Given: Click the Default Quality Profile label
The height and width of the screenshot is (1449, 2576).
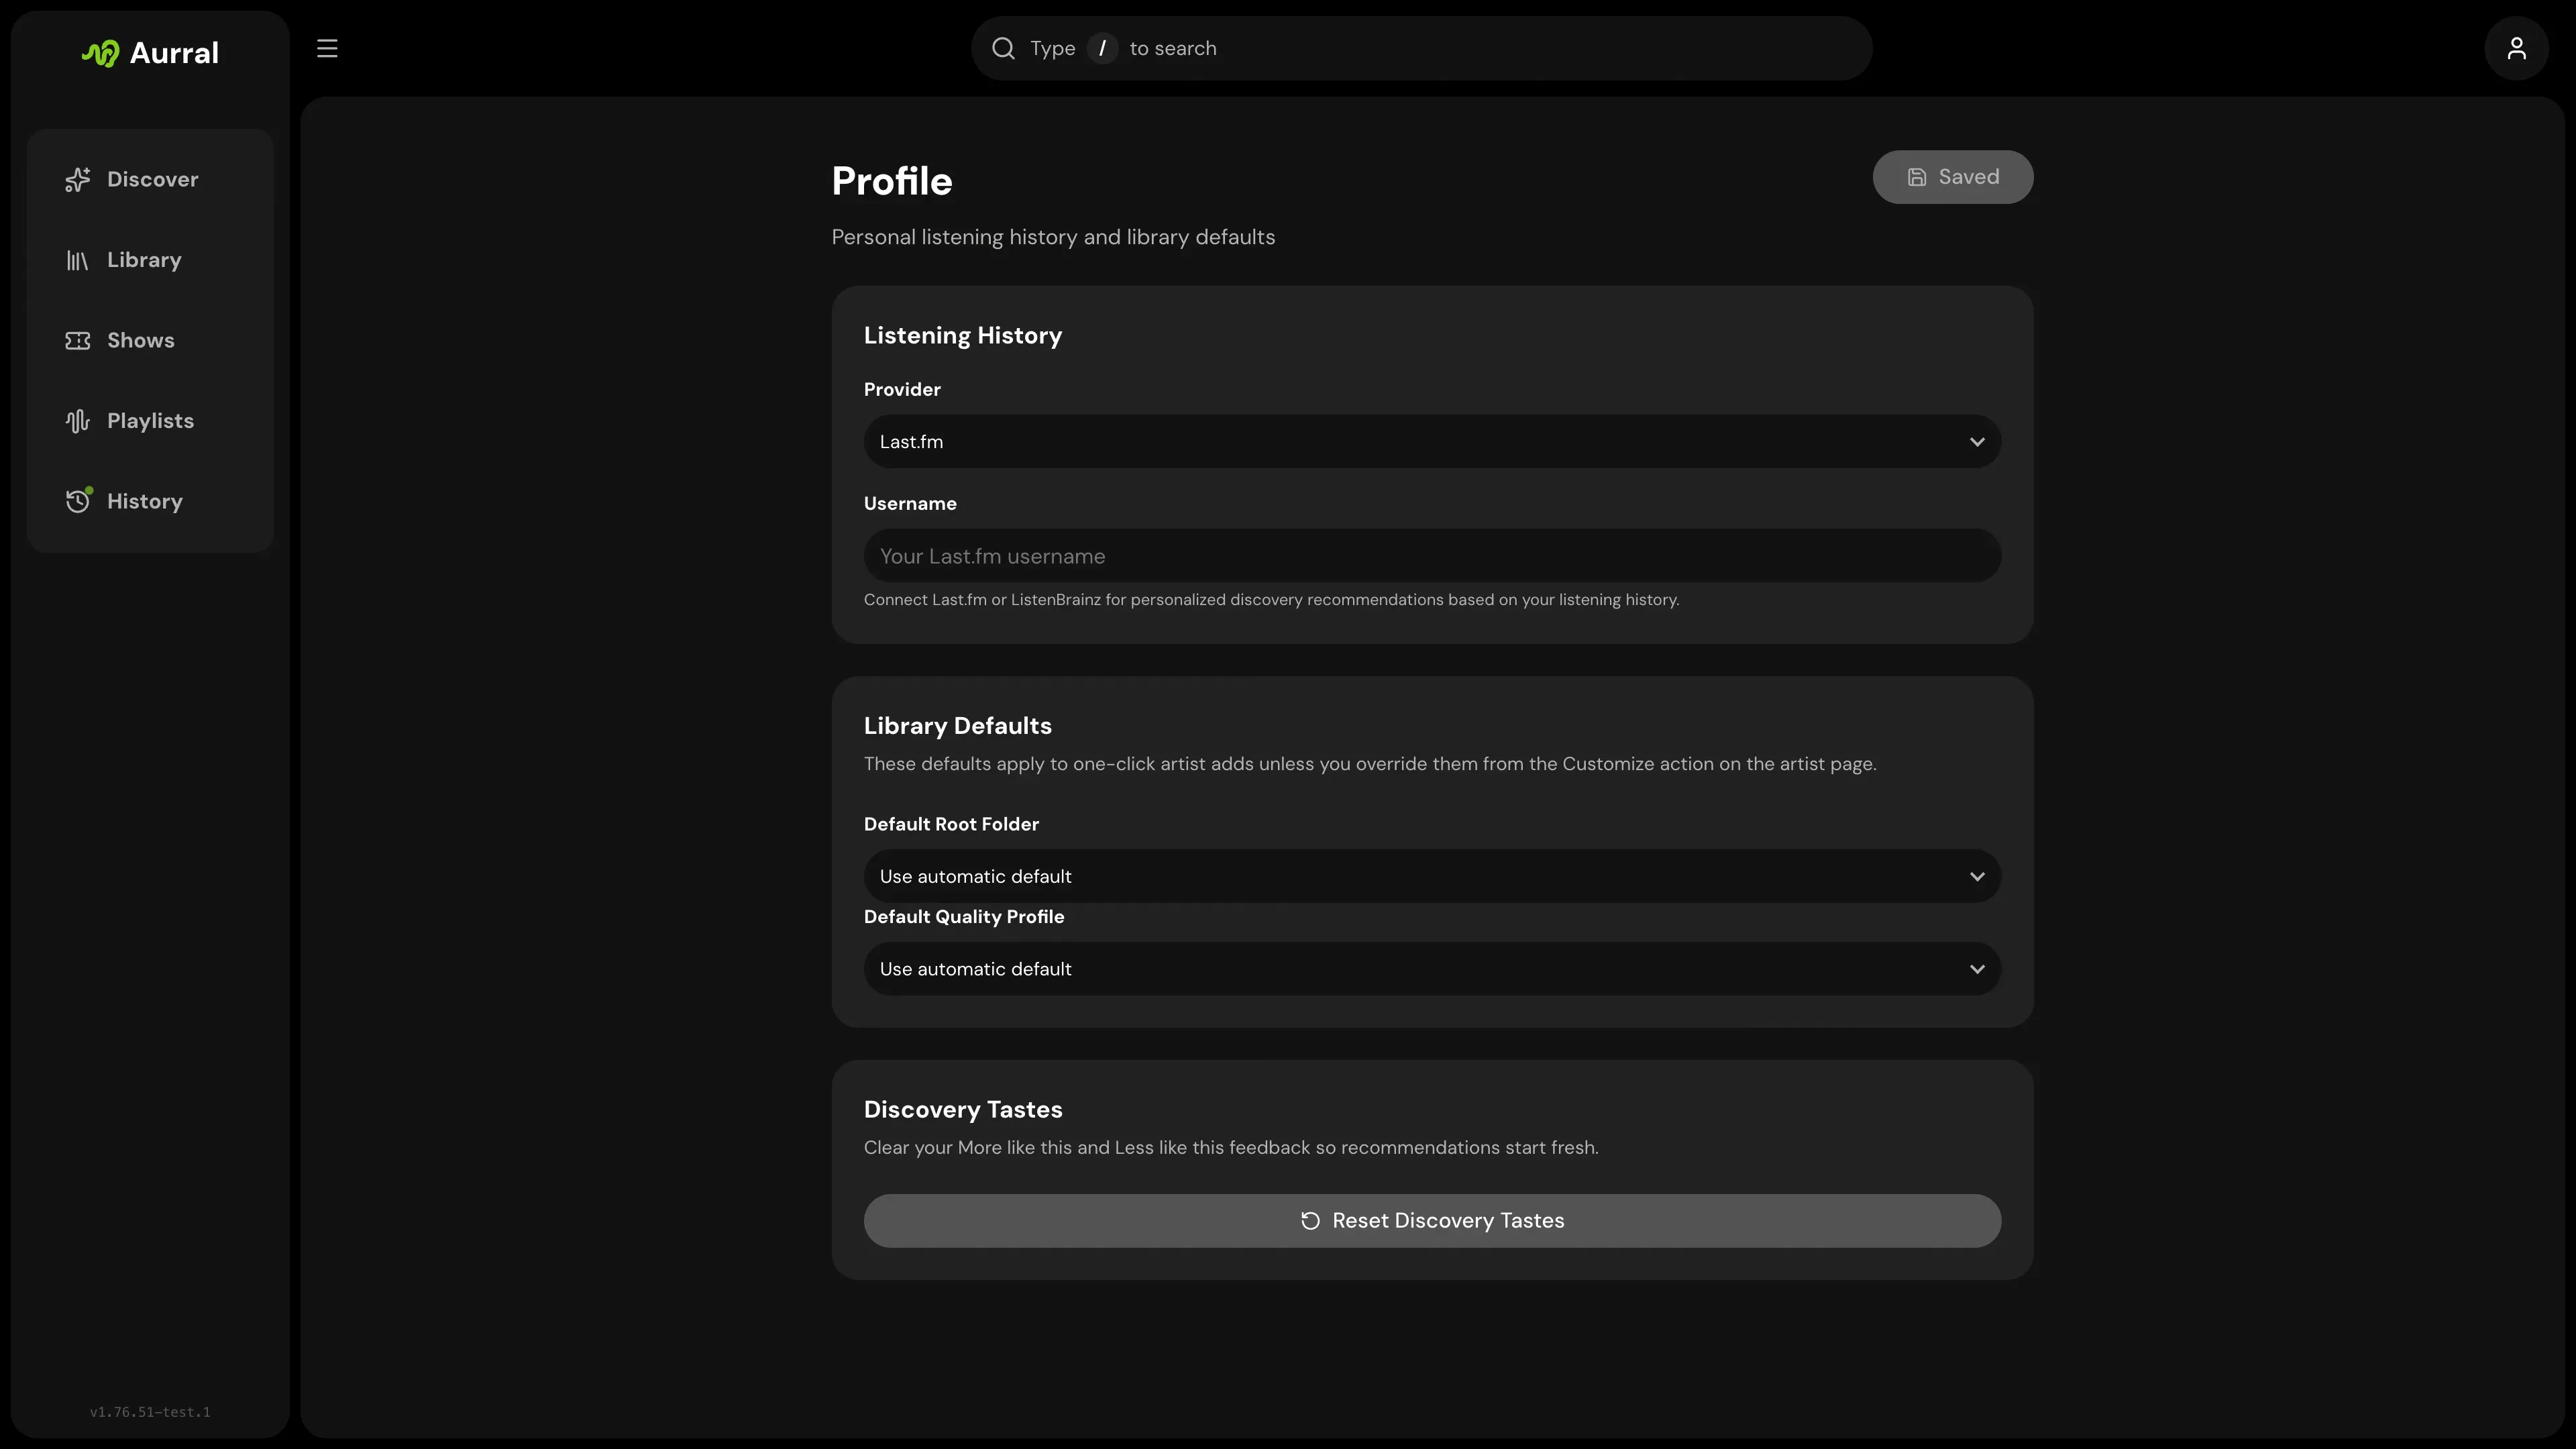Looking at the screenshot, I should point(963,916).
